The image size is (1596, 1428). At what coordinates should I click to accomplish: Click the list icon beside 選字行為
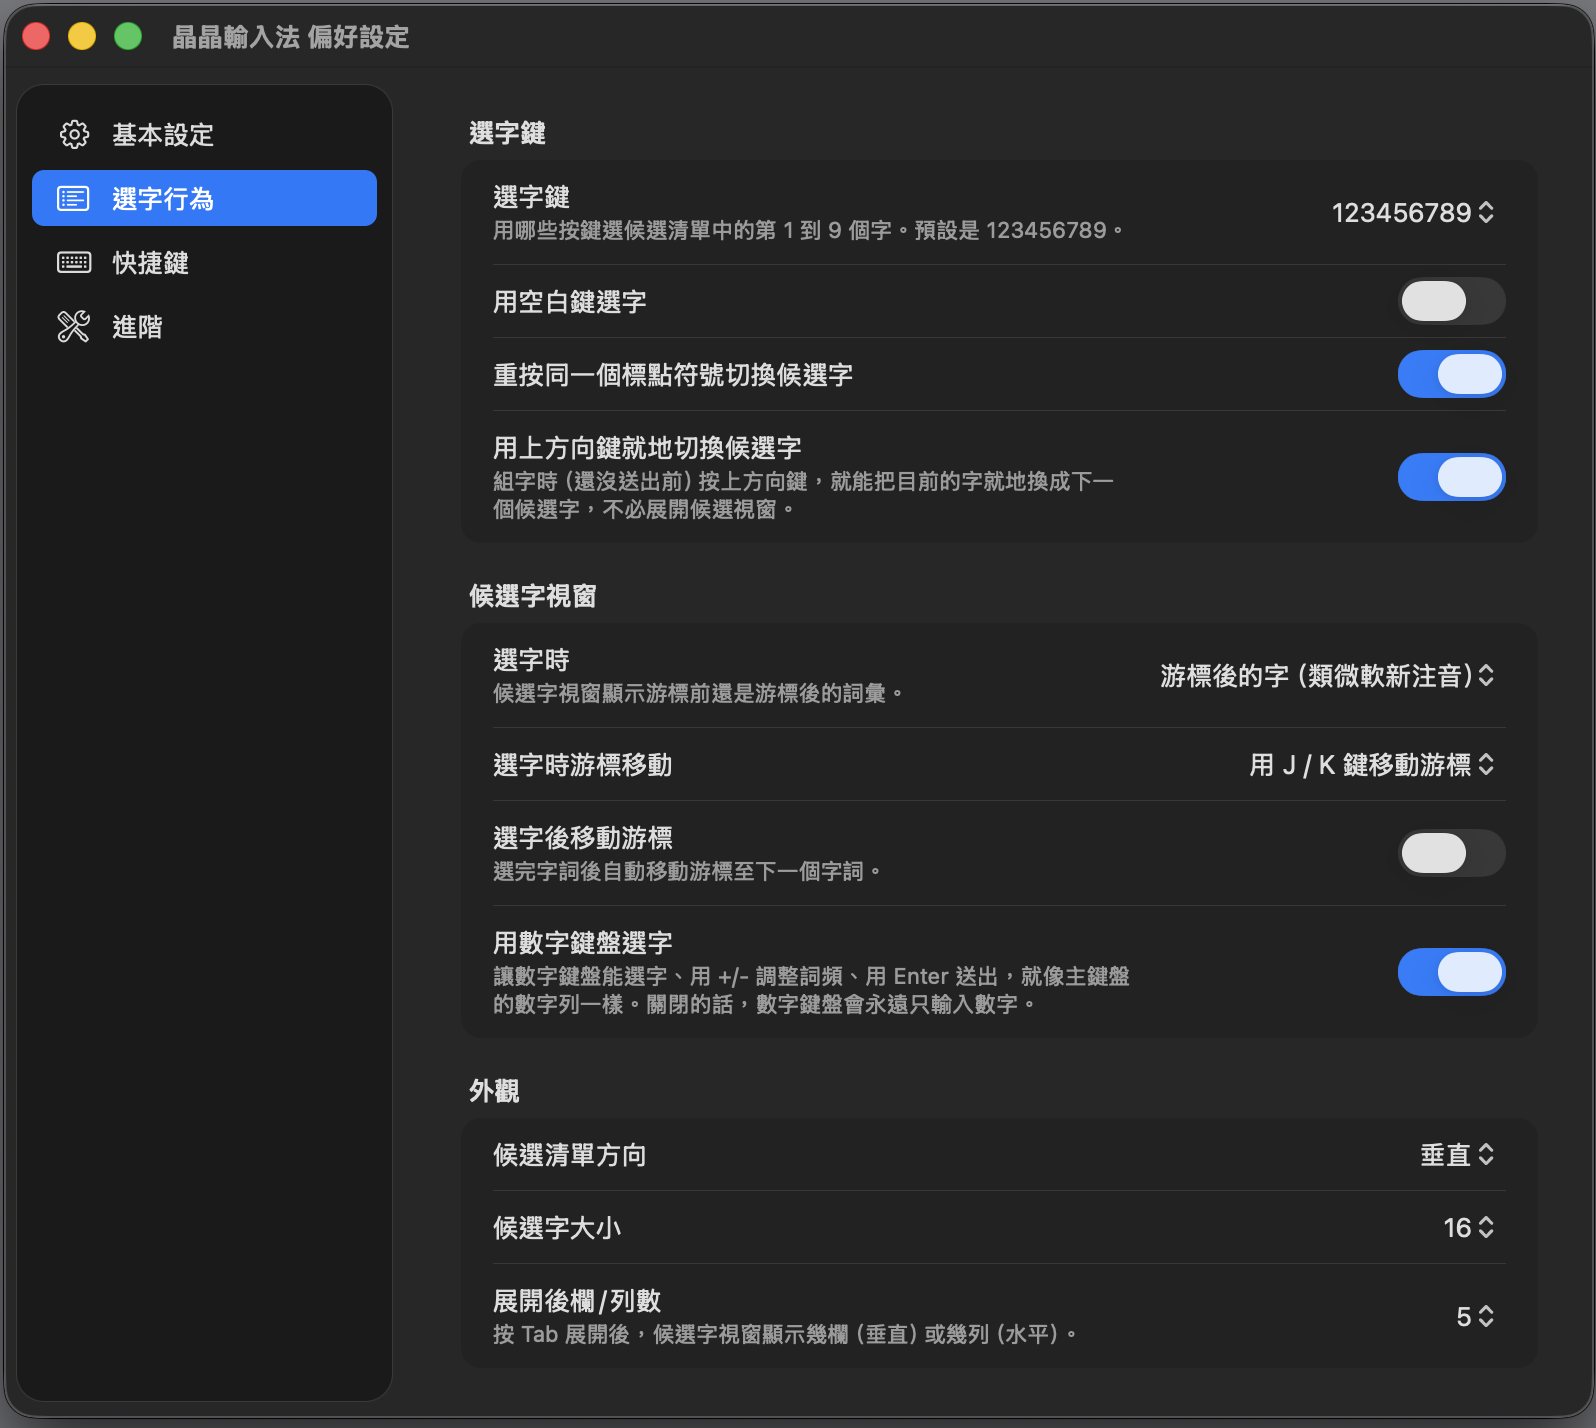74,199
